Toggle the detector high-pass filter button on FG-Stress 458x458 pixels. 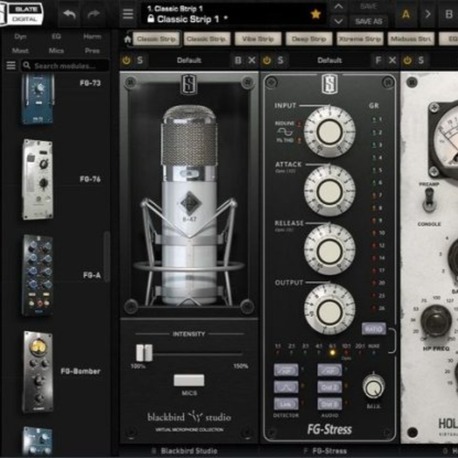286,370
